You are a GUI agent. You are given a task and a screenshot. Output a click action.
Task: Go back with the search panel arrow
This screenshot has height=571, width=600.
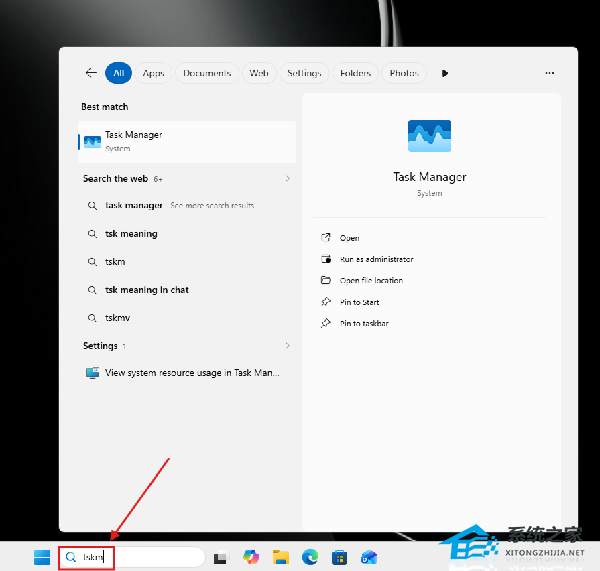click(91, 73)
